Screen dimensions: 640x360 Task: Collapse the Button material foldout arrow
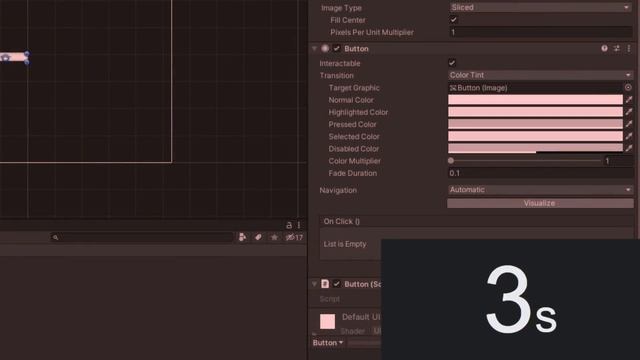tap(314, 284)
